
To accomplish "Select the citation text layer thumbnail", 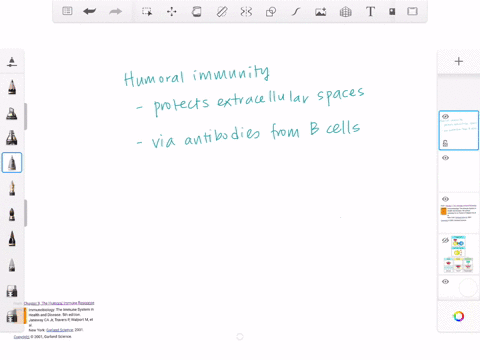I will [x=459, y=213].
